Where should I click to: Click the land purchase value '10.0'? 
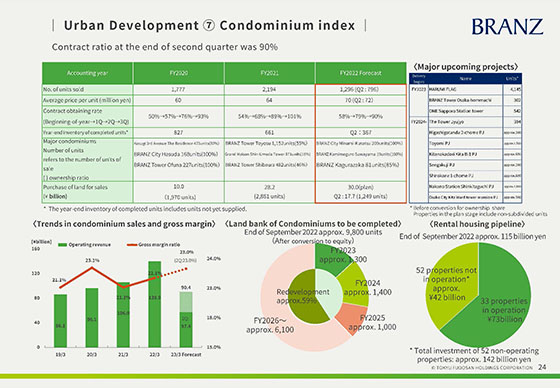point(179,186)
